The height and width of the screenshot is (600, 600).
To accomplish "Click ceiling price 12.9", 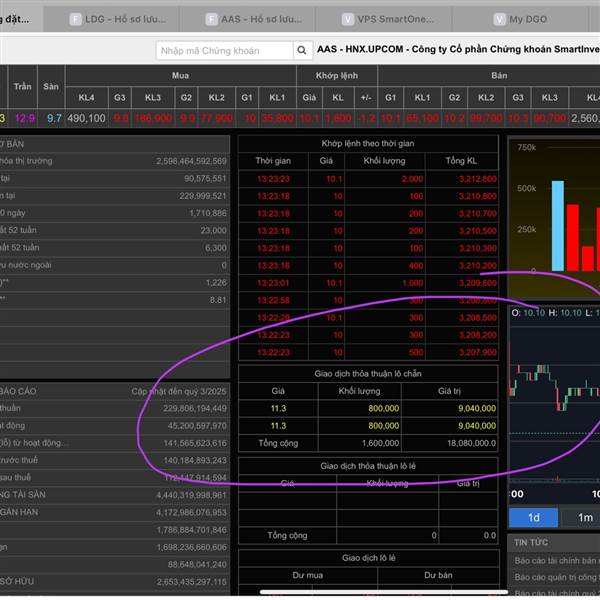I will click(25, 118).
